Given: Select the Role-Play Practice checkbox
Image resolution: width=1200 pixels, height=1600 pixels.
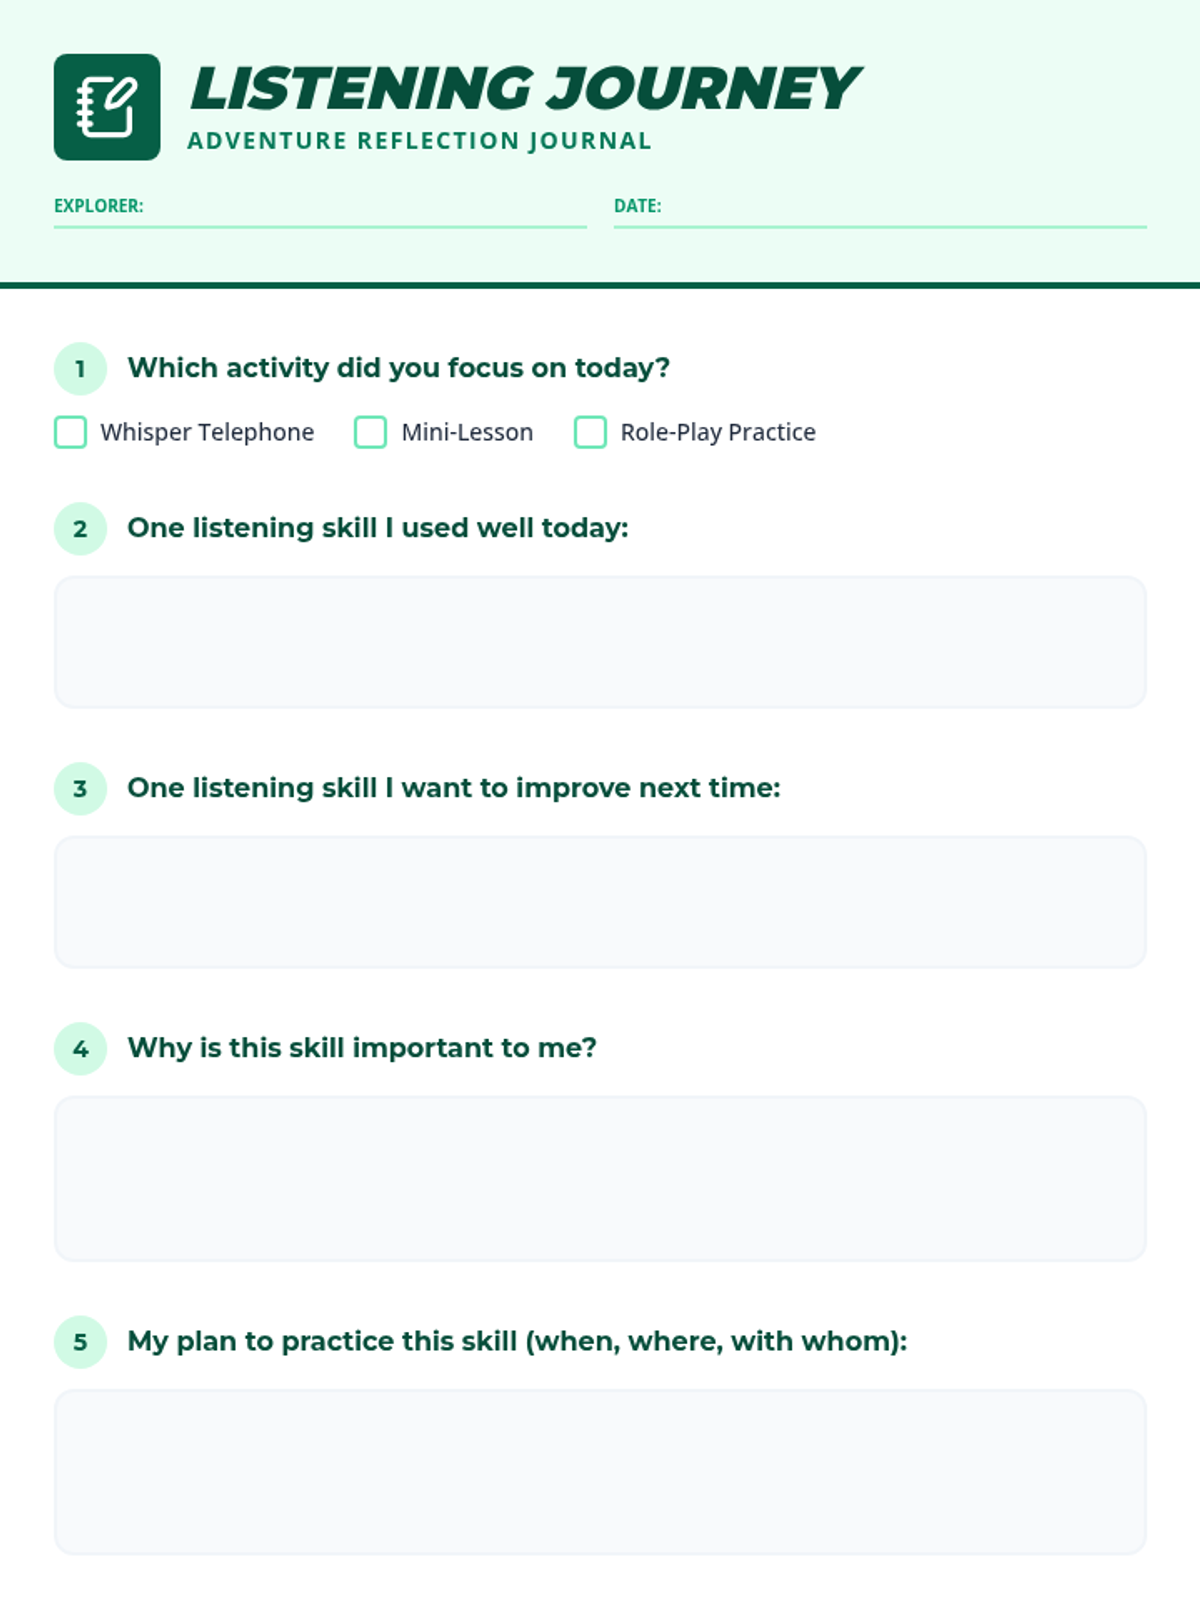Looking at the screenshot, I should [590, 432].
